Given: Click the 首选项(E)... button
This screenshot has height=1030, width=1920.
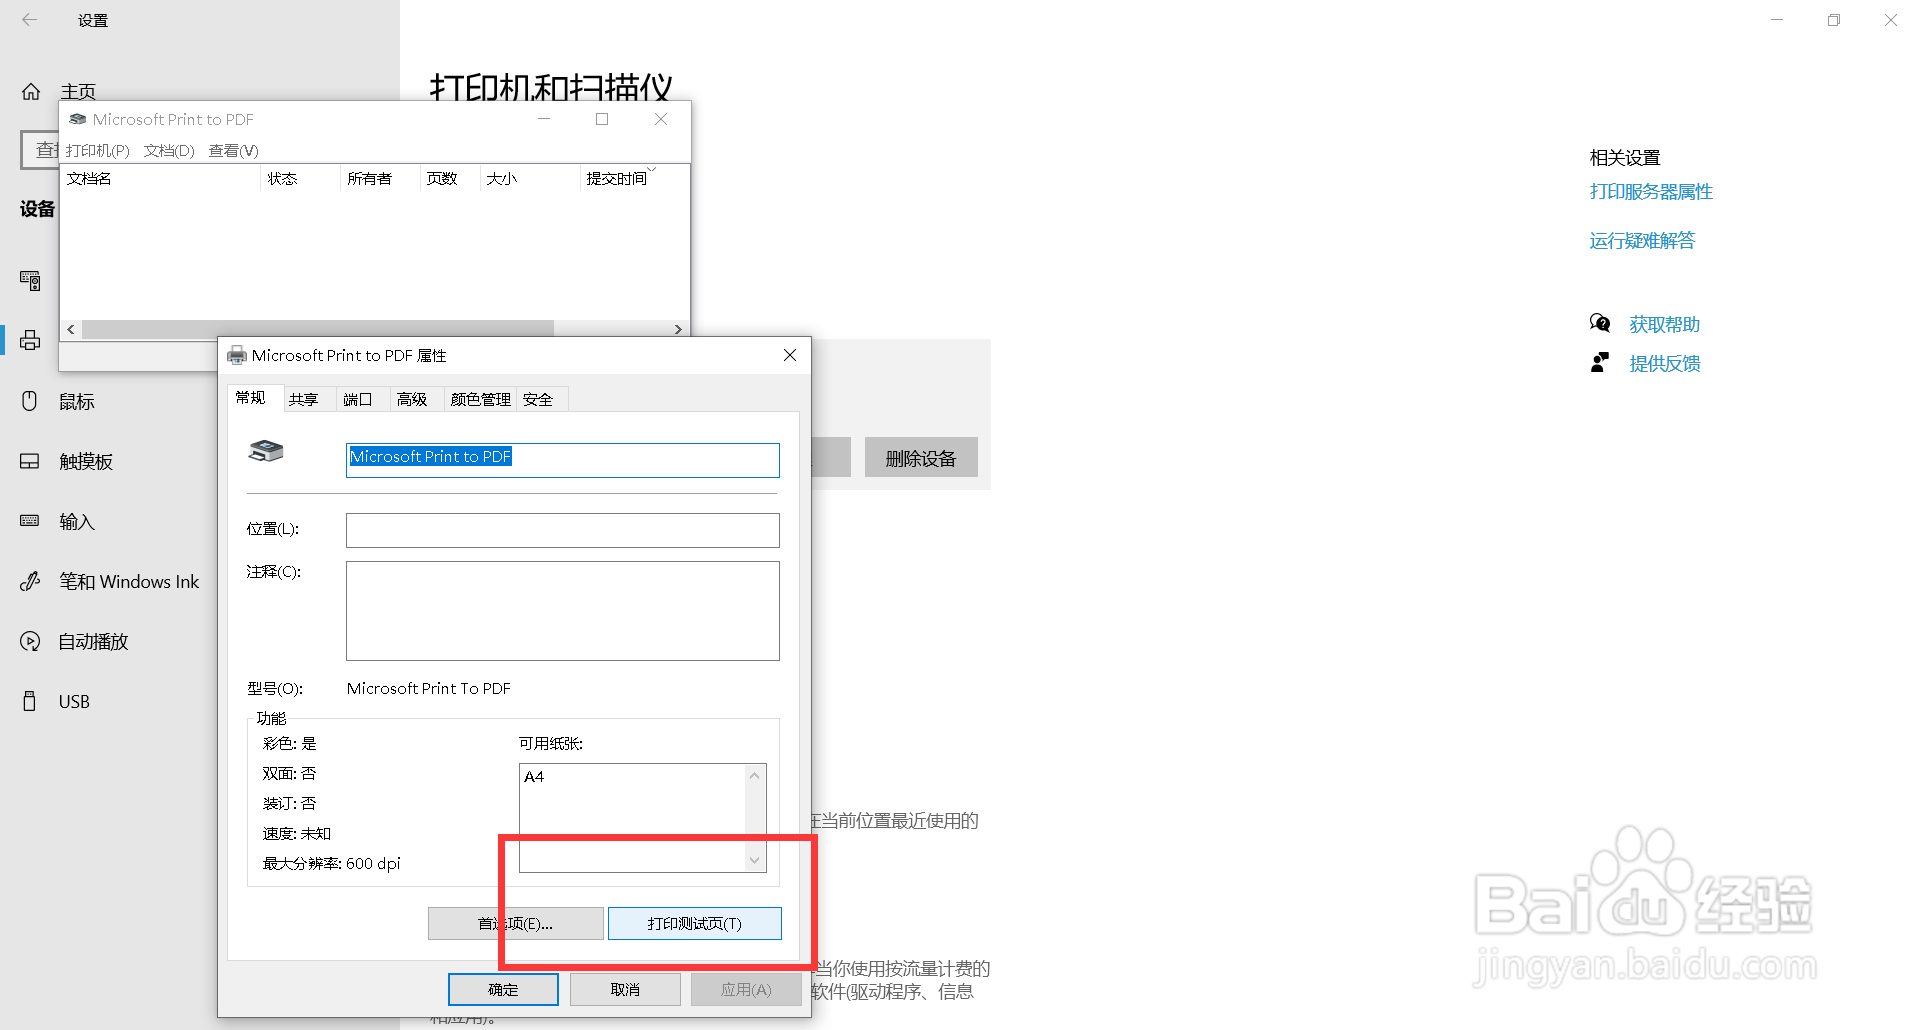Looking at the screenshot, I should [516, 923].
